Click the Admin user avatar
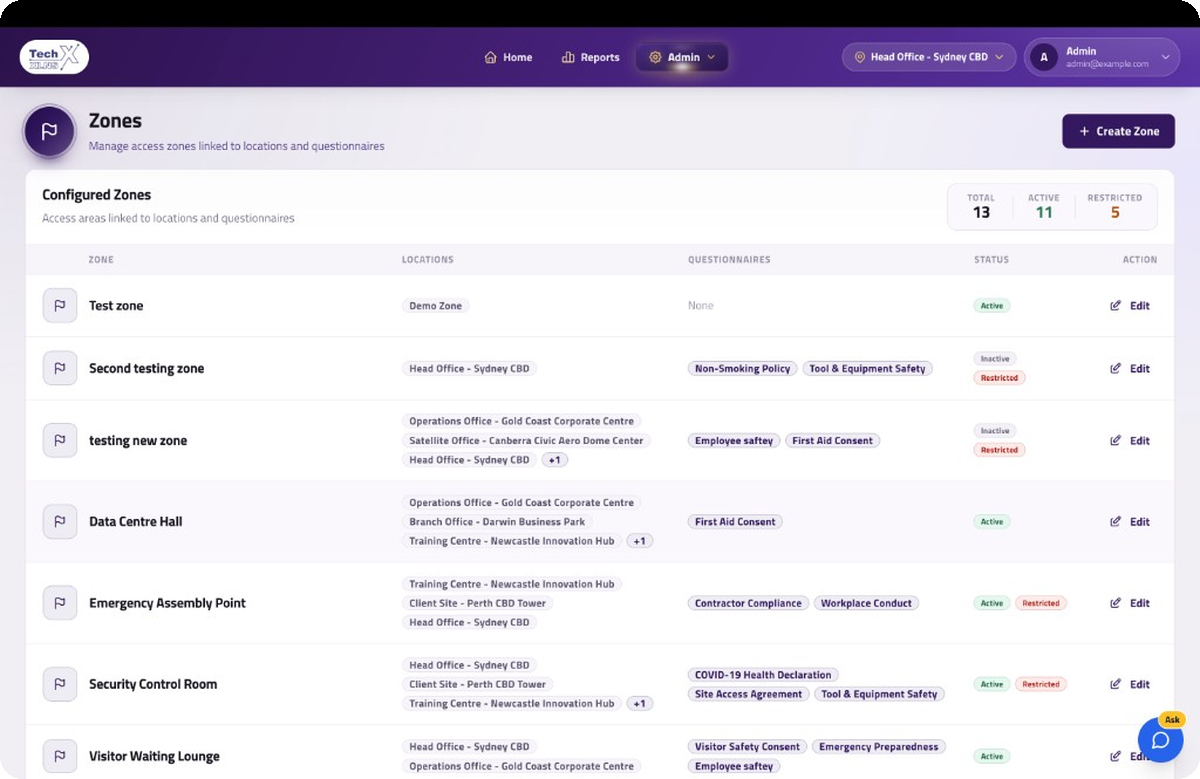Image resolution: width=1200 pixels, height=779 pixels. click(1044, 58)
